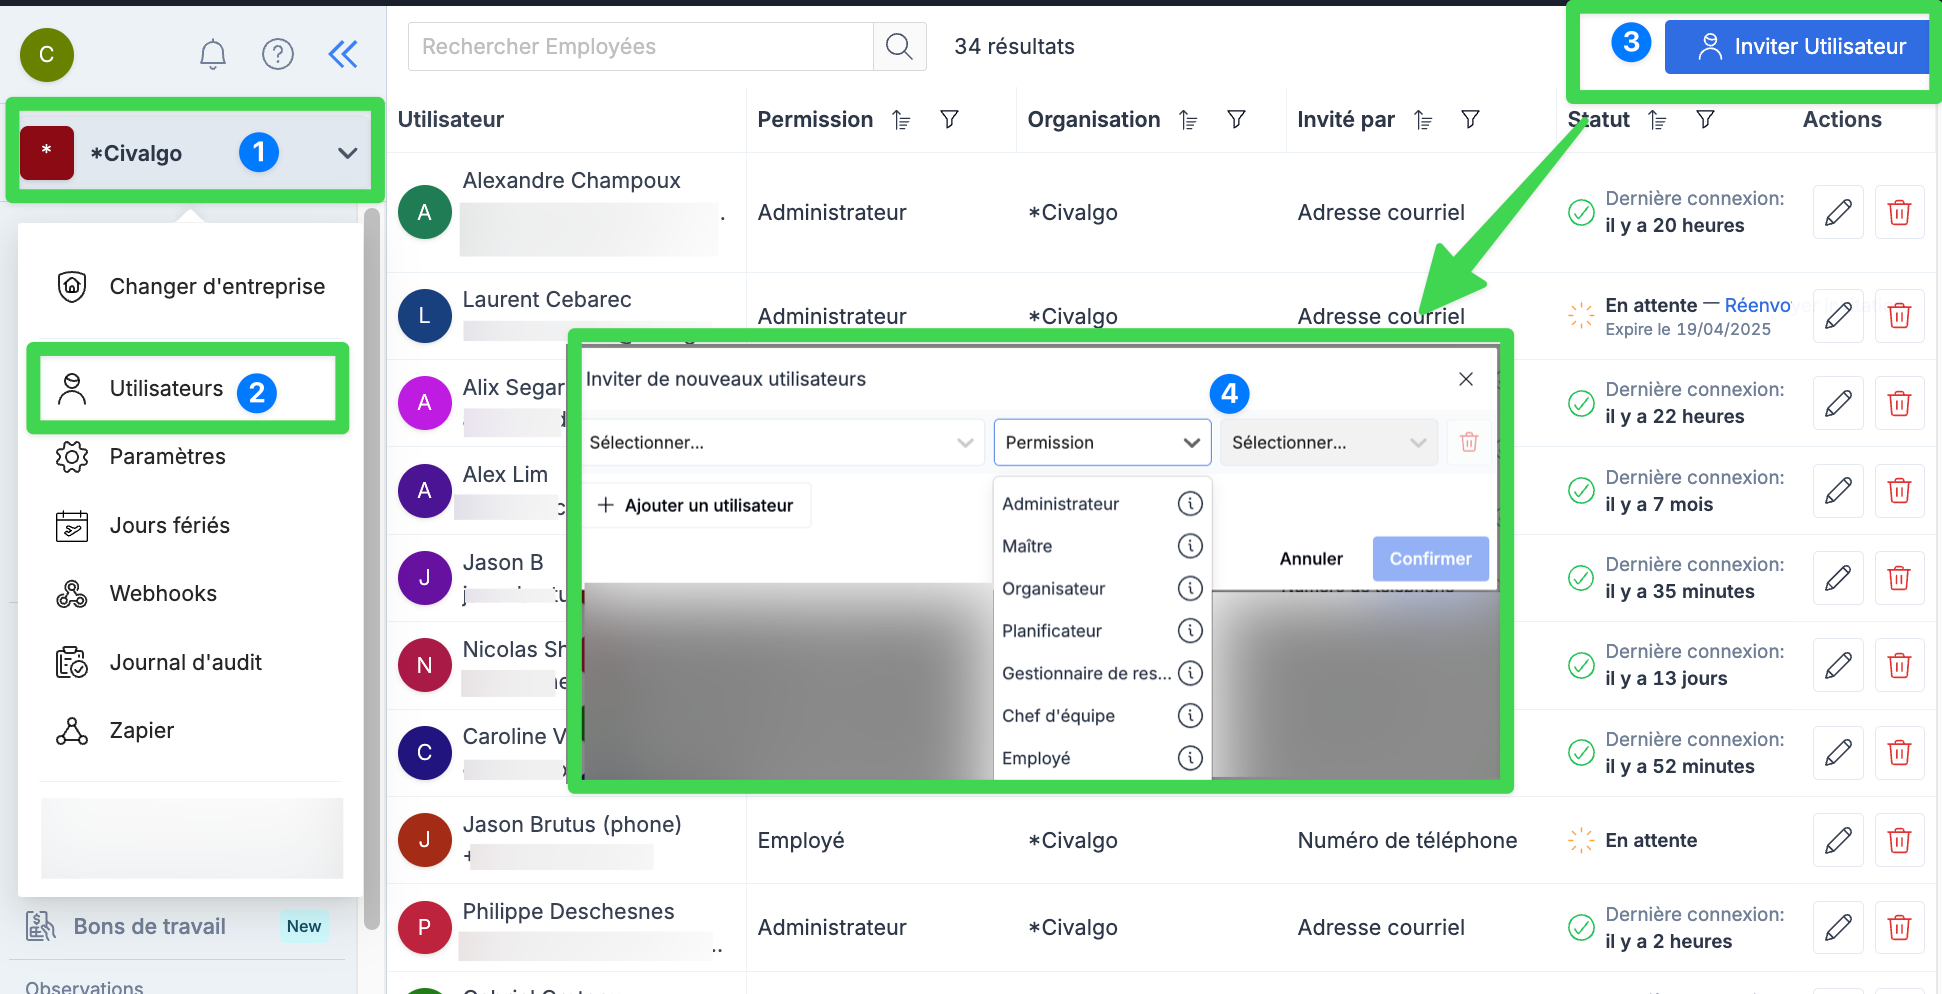This screenshot has width=1942, height=994.
Task: Focus the Rechercher Employées search field
Action: tap(640, 47)
